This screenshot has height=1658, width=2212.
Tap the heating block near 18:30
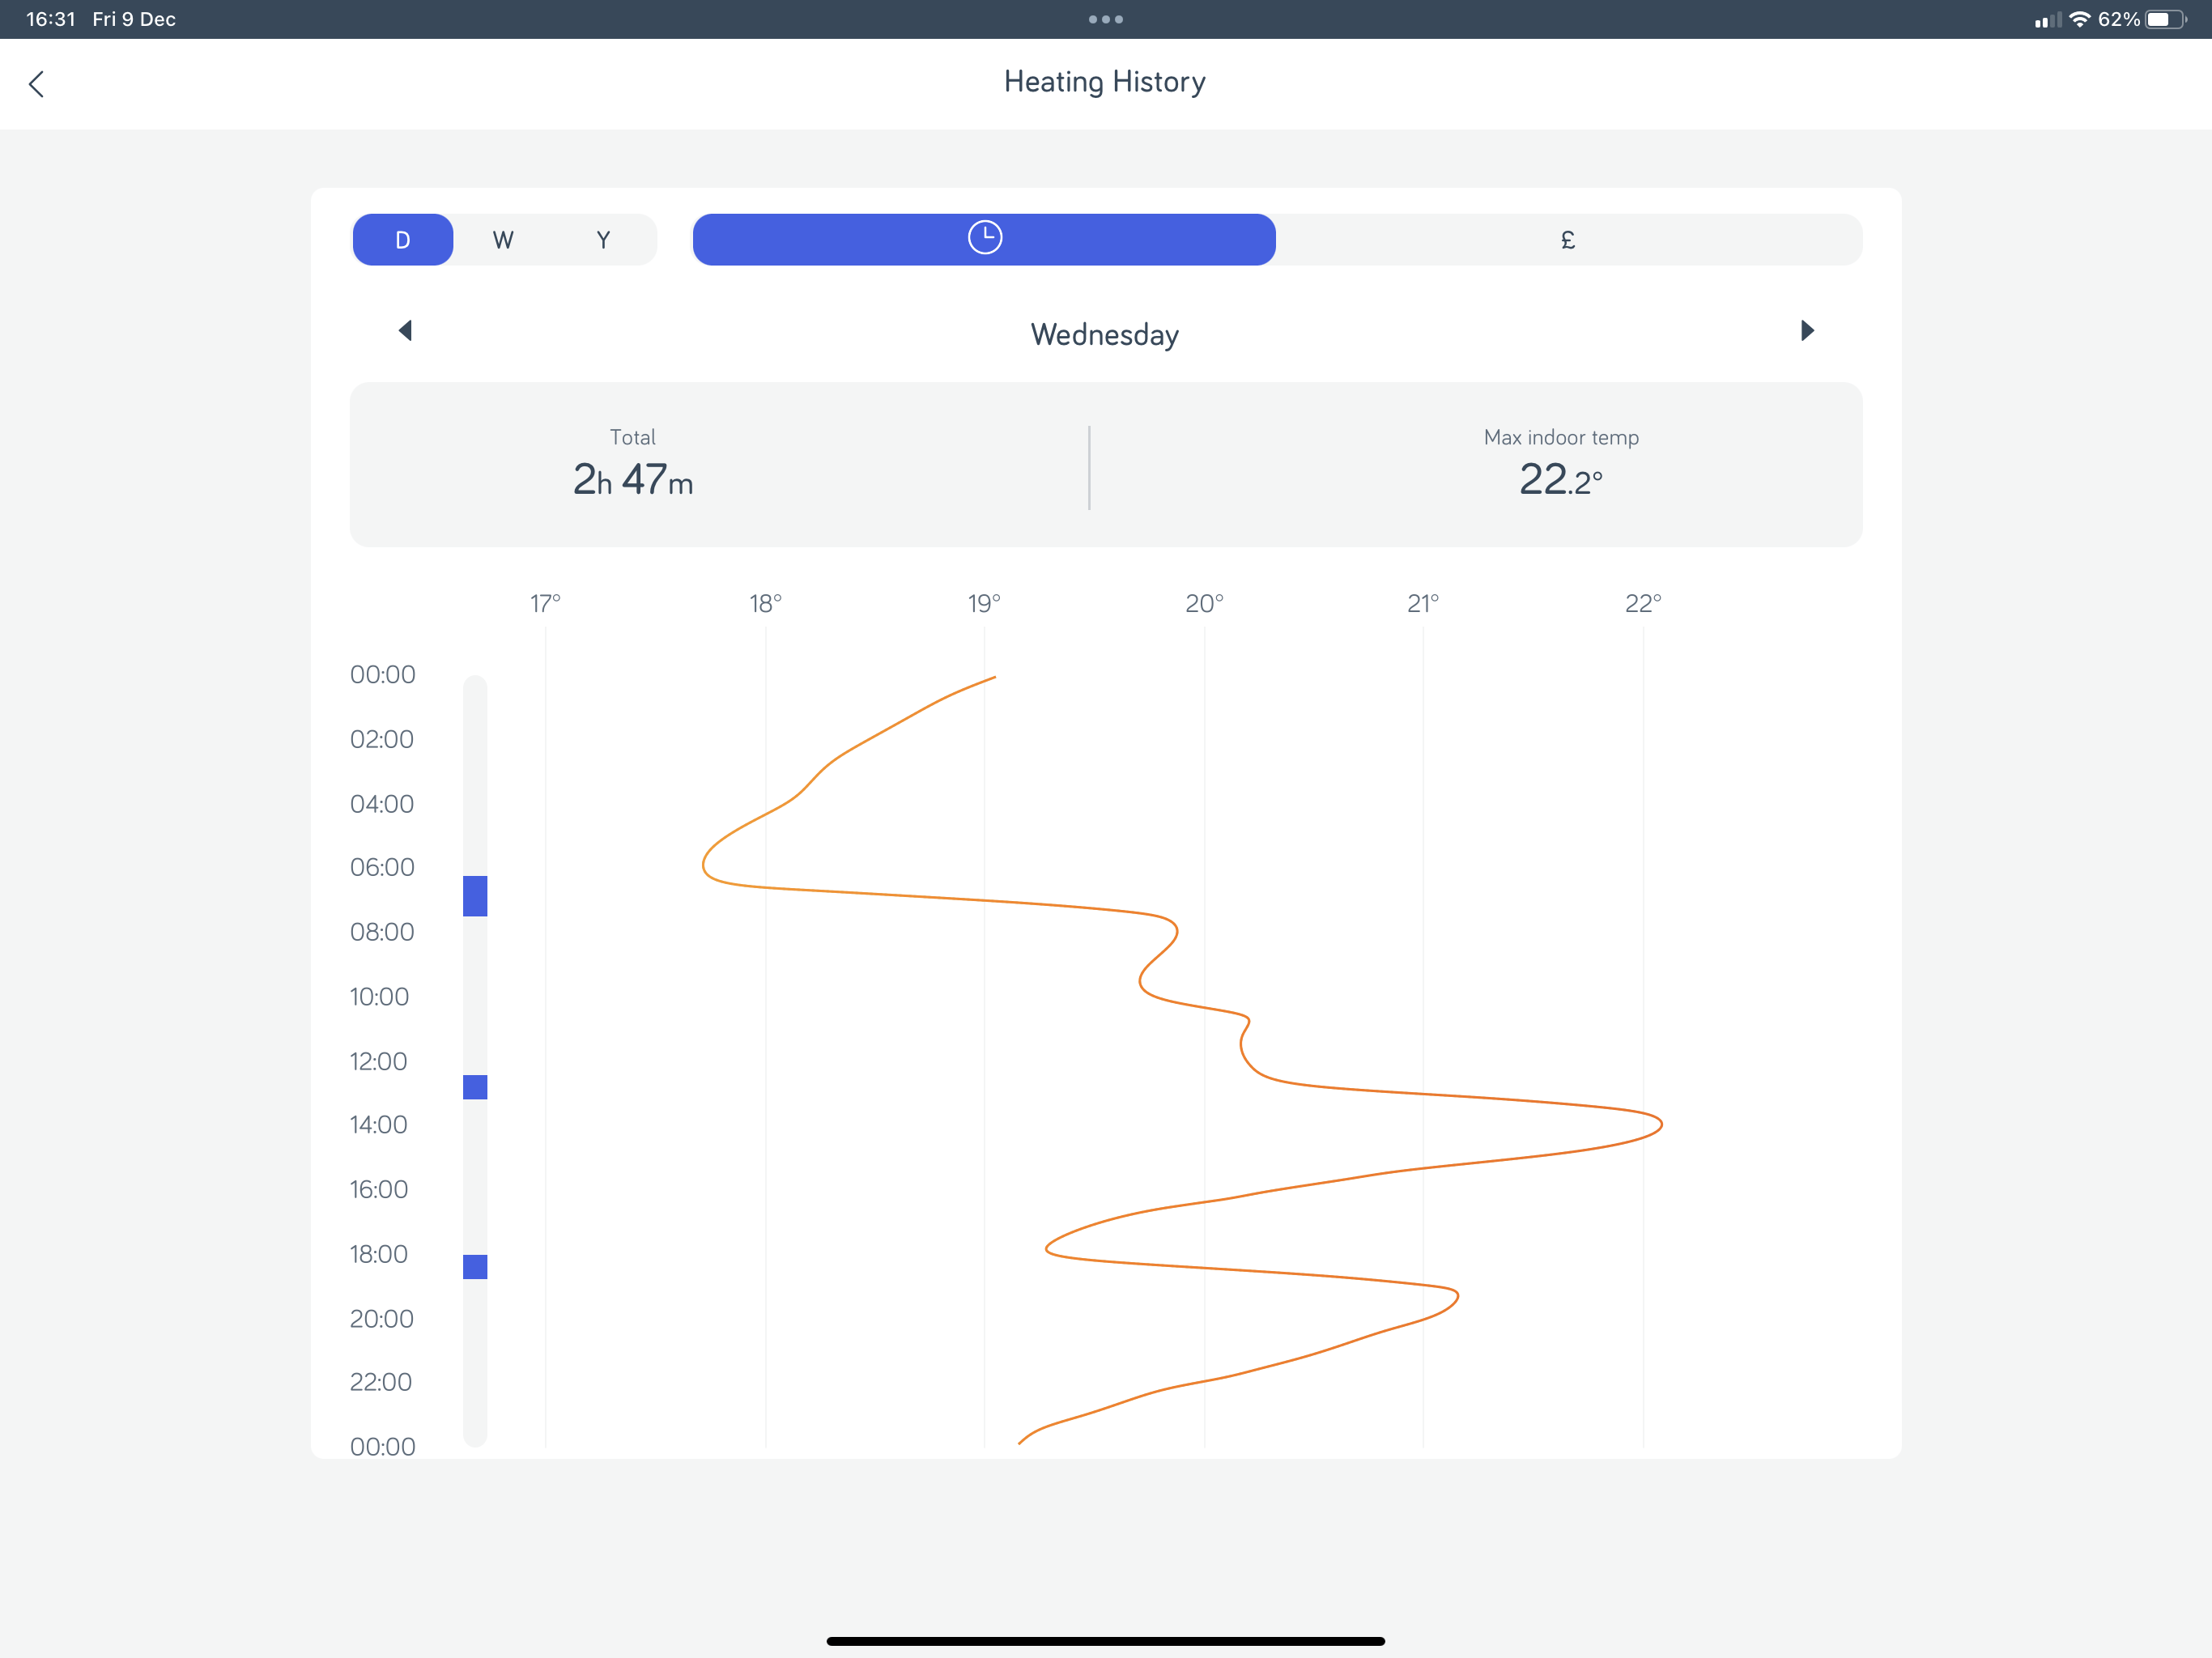click(x=475, y=1267)
